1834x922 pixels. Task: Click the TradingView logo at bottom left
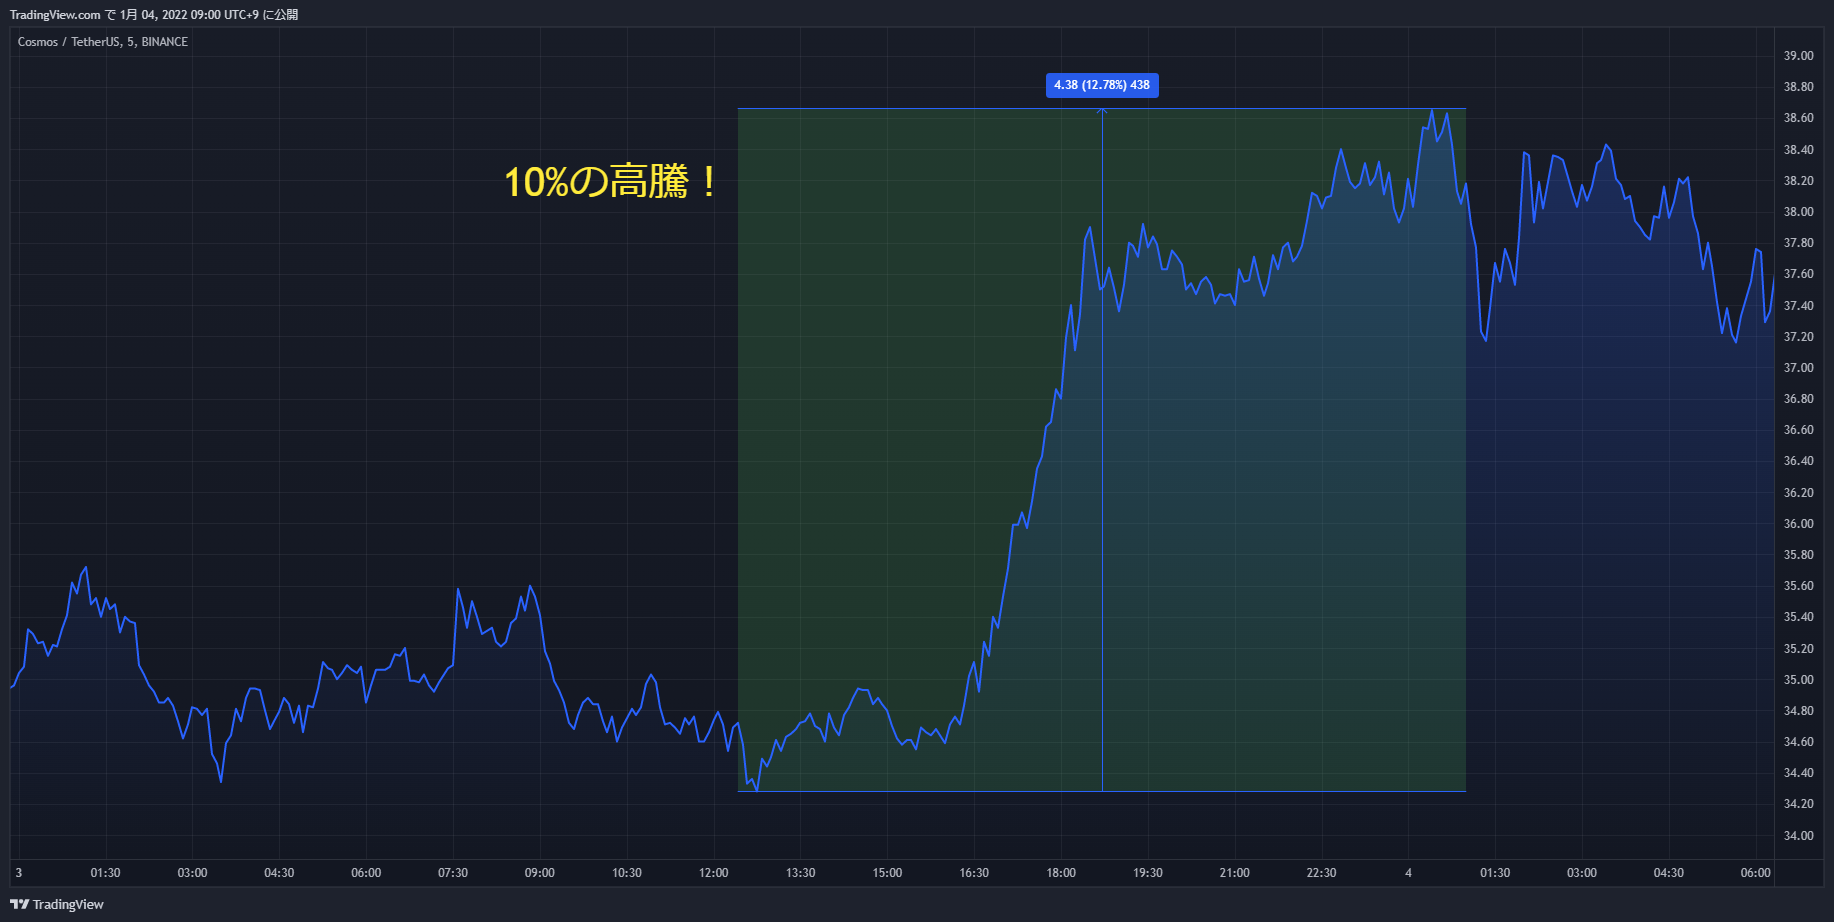point(57,904)
